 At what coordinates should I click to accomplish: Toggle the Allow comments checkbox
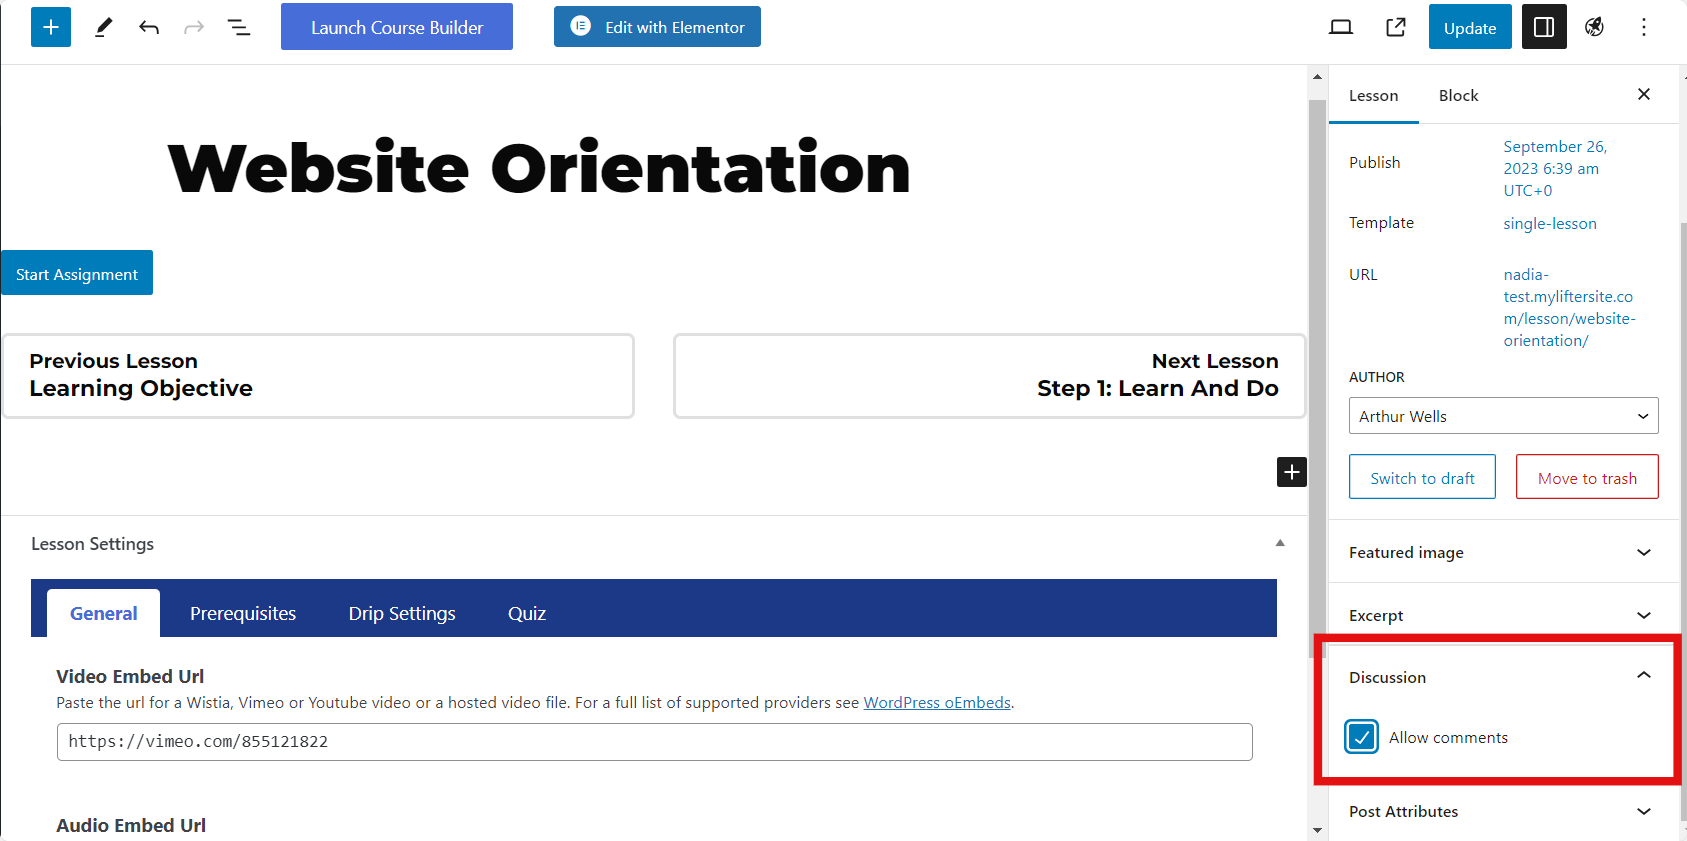pyautogui.click(x=1362, y=737)
